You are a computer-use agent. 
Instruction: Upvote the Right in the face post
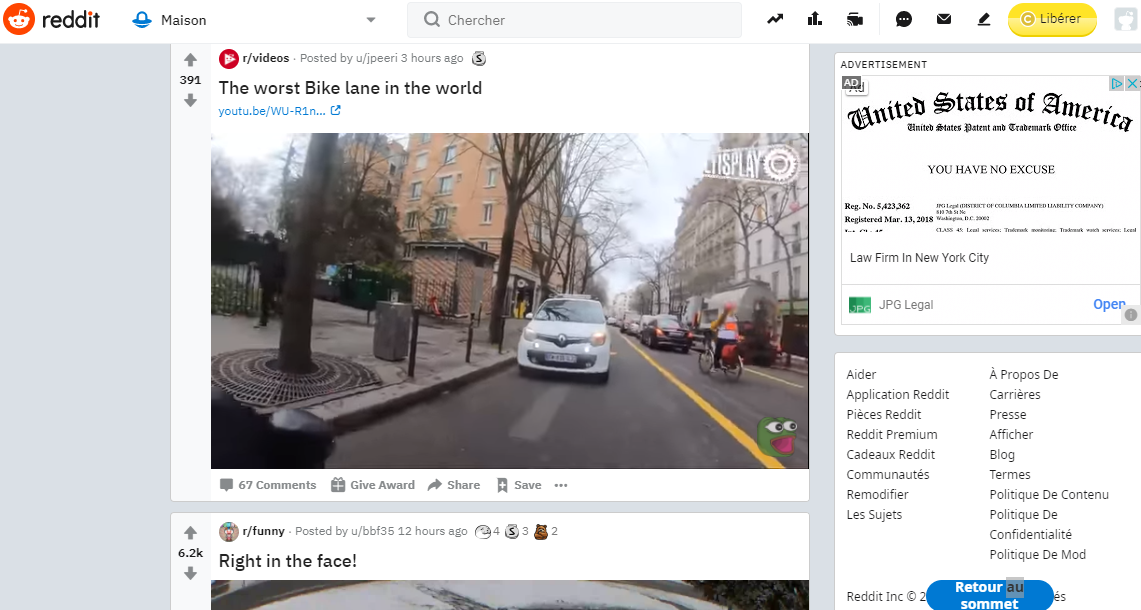pos(190,533)
